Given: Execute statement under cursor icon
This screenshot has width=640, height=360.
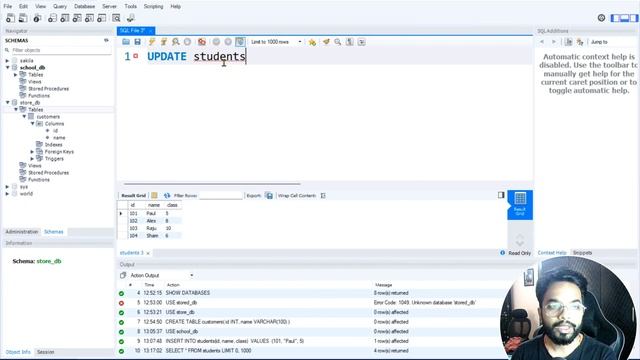Looking at the screenshot, I should pos(164,42).
